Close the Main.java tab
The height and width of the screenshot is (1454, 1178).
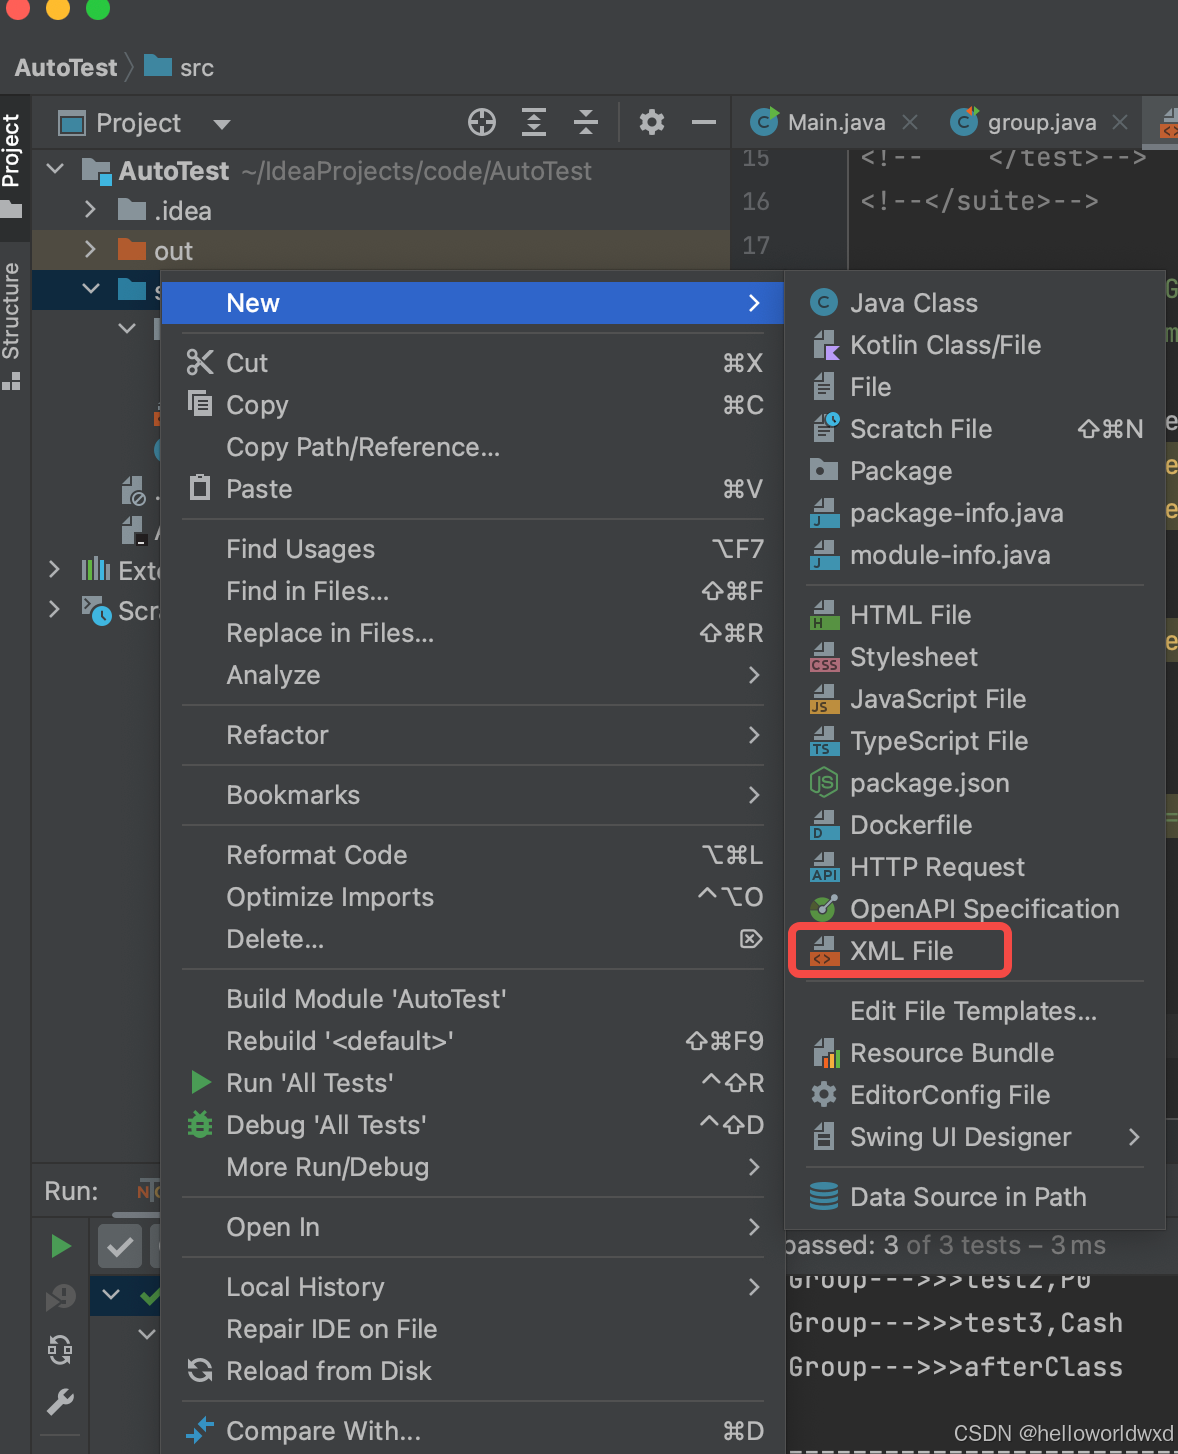tap(910, 122)
